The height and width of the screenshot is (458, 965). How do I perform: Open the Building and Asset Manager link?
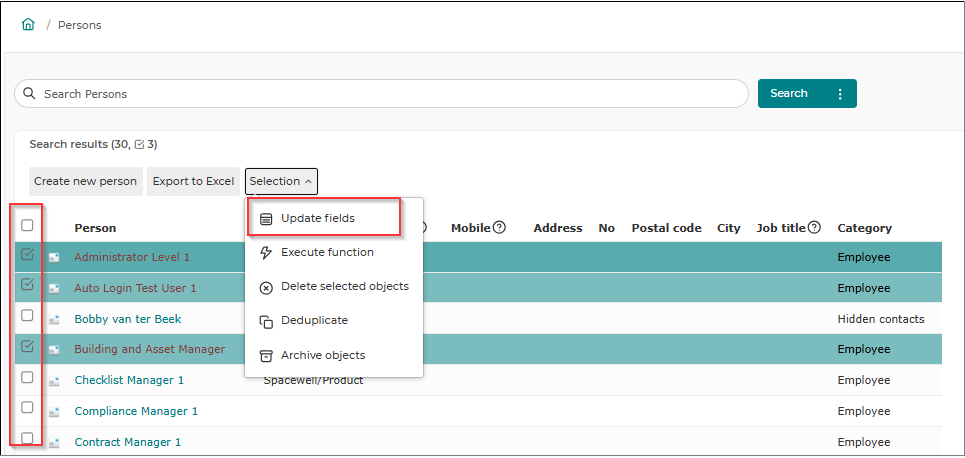(x=150, y=349)
